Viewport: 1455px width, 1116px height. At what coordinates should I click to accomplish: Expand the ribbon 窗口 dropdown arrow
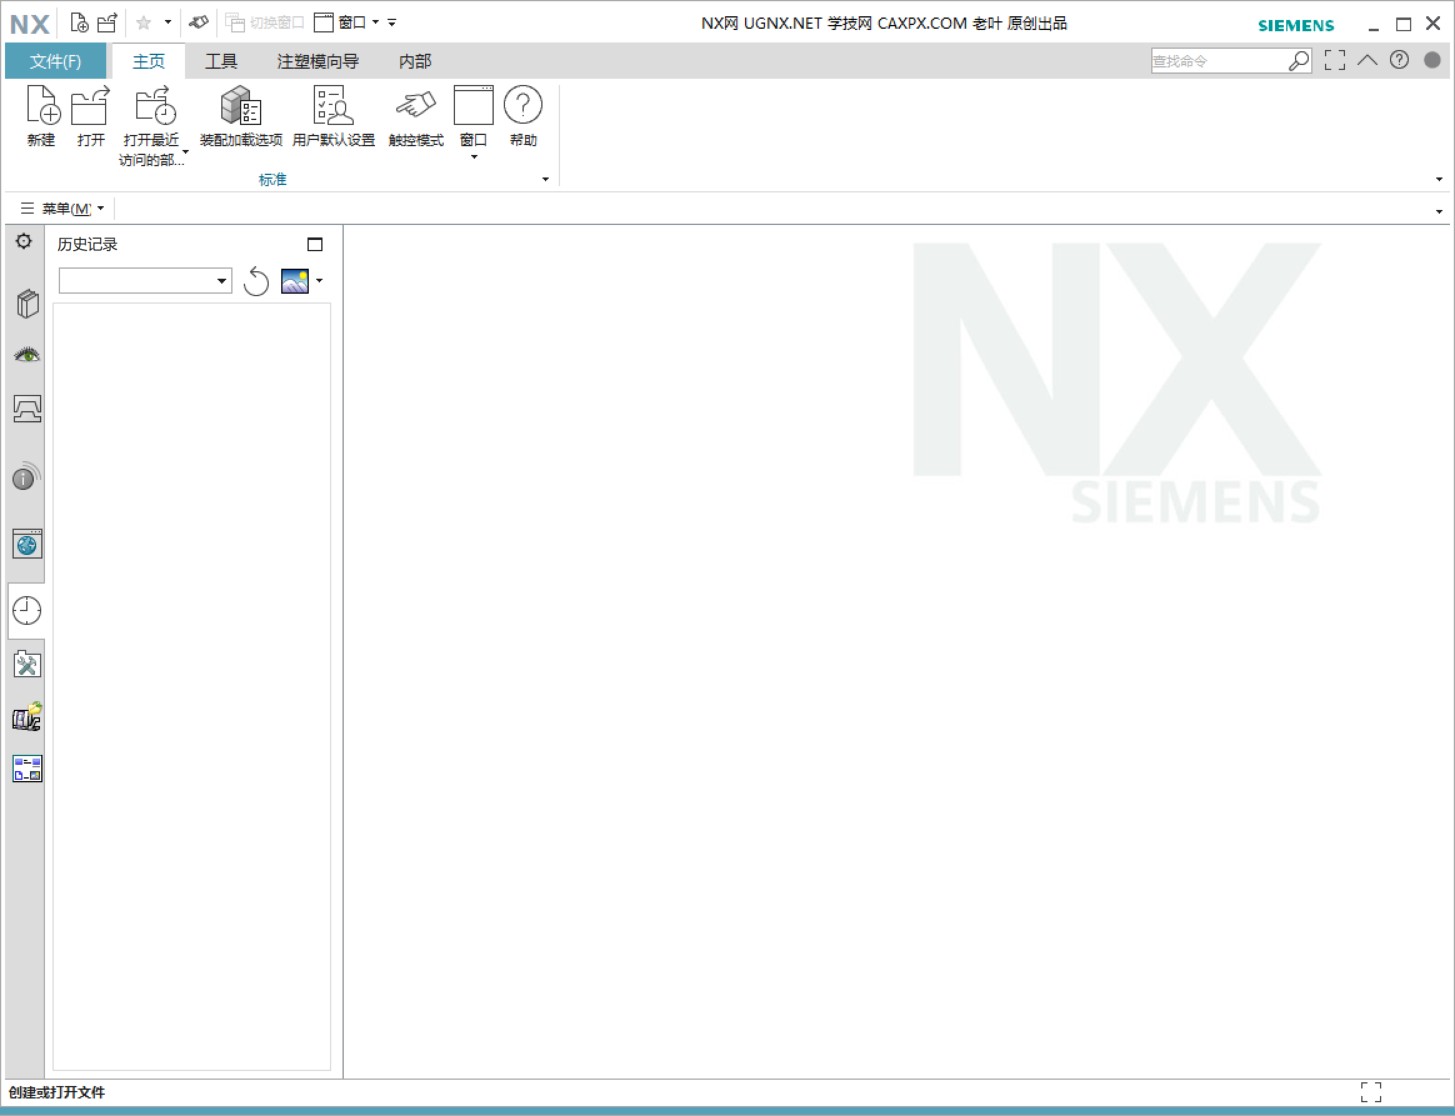point(474,157)
